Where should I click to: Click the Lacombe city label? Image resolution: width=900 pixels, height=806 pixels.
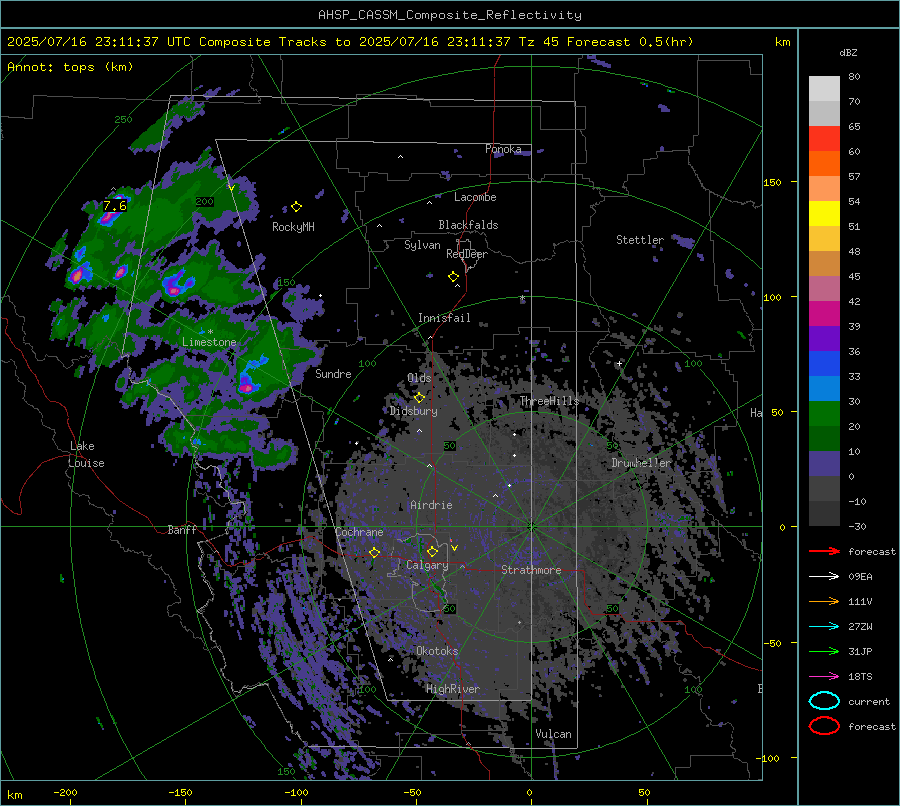point(475,197)
